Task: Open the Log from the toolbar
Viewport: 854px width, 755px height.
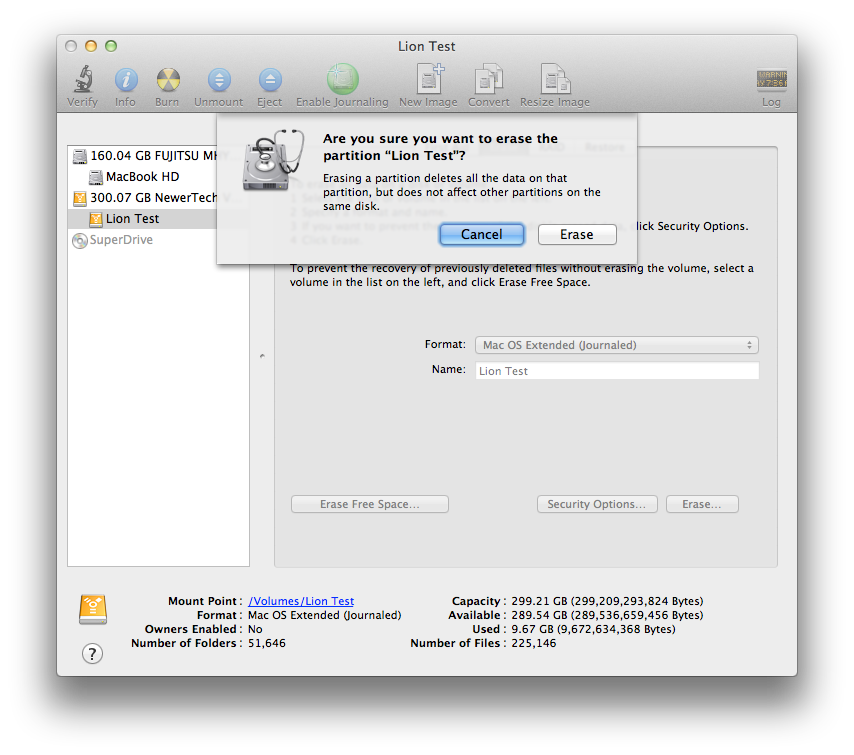Action: click(x=771, y=79)
